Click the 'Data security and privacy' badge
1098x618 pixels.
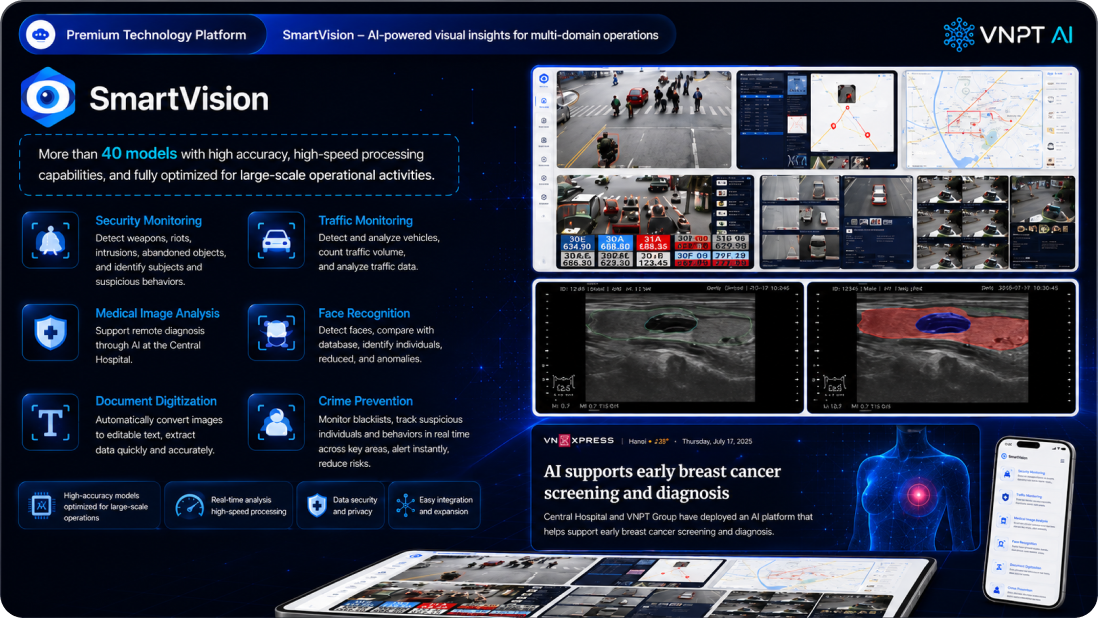pyautogui.click(x=341, y=505)
